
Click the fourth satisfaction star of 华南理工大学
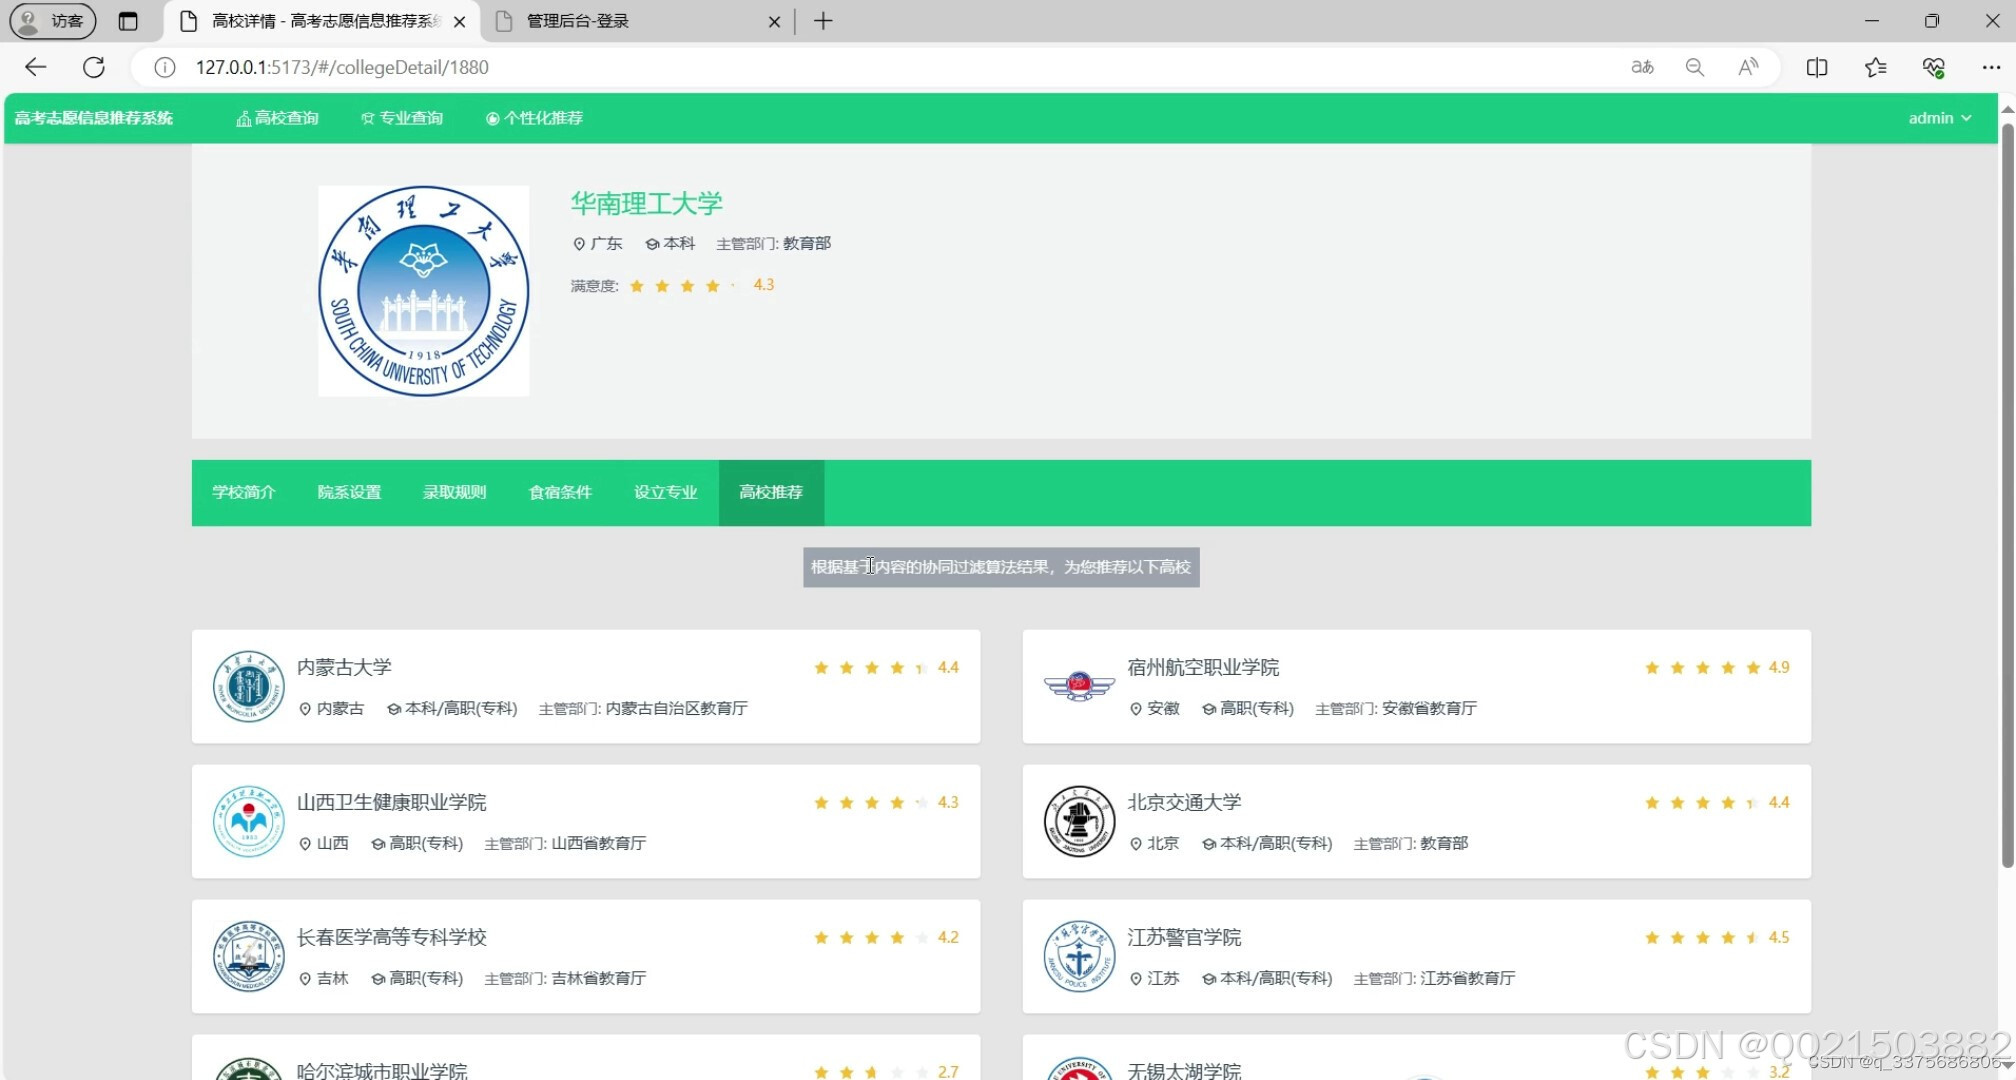click(712, 286)
